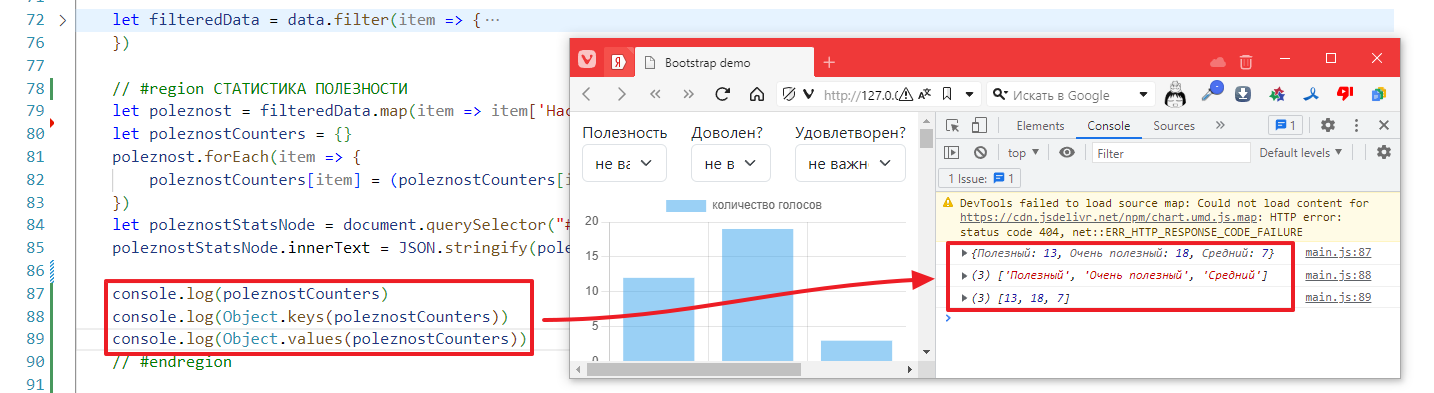Viewport: 1434px width, 393px height.
Task: Expand folded line 72 in editor
Action: [x=63, y=20]
